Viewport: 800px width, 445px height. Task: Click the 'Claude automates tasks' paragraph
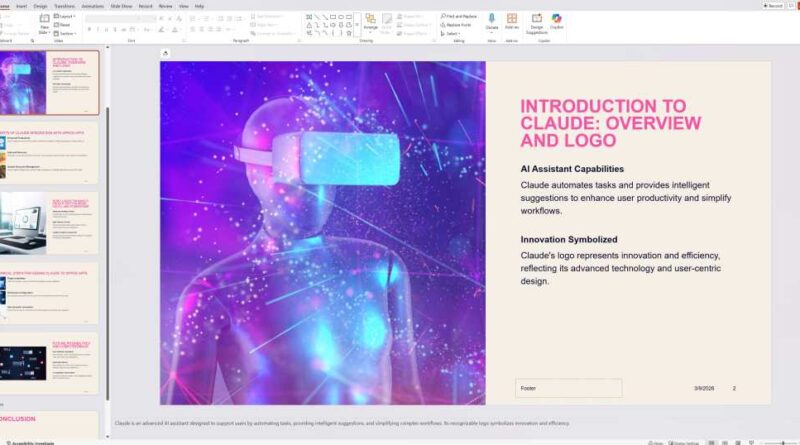point(626,198)
